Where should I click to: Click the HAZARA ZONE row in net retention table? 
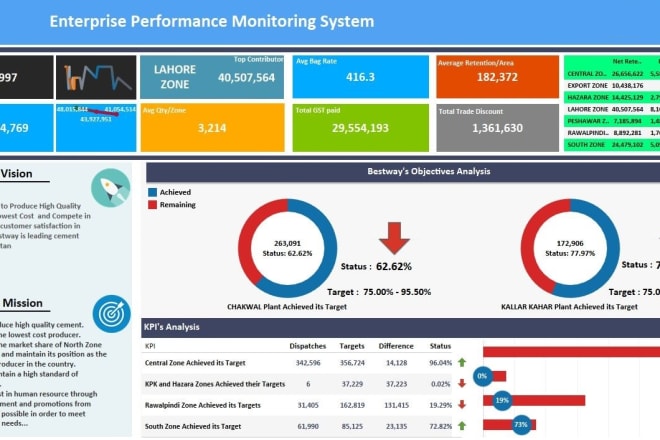612,97
